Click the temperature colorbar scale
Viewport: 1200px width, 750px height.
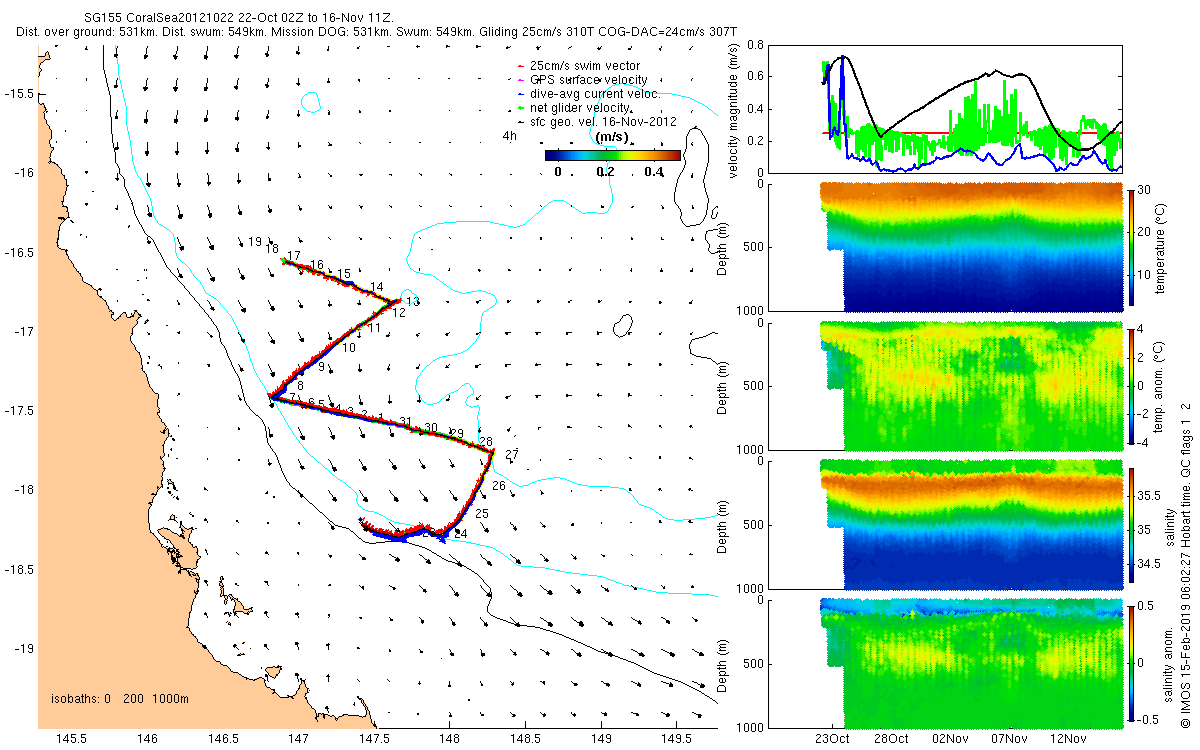[1131, 245]
